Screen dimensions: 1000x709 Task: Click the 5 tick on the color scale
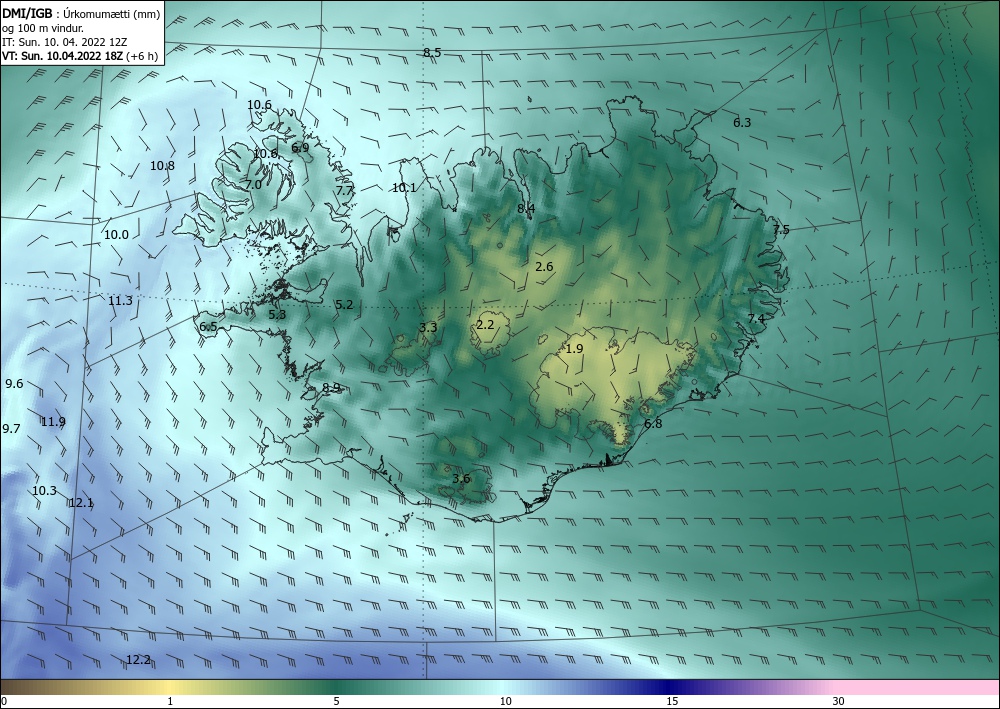tap(336, 702)
